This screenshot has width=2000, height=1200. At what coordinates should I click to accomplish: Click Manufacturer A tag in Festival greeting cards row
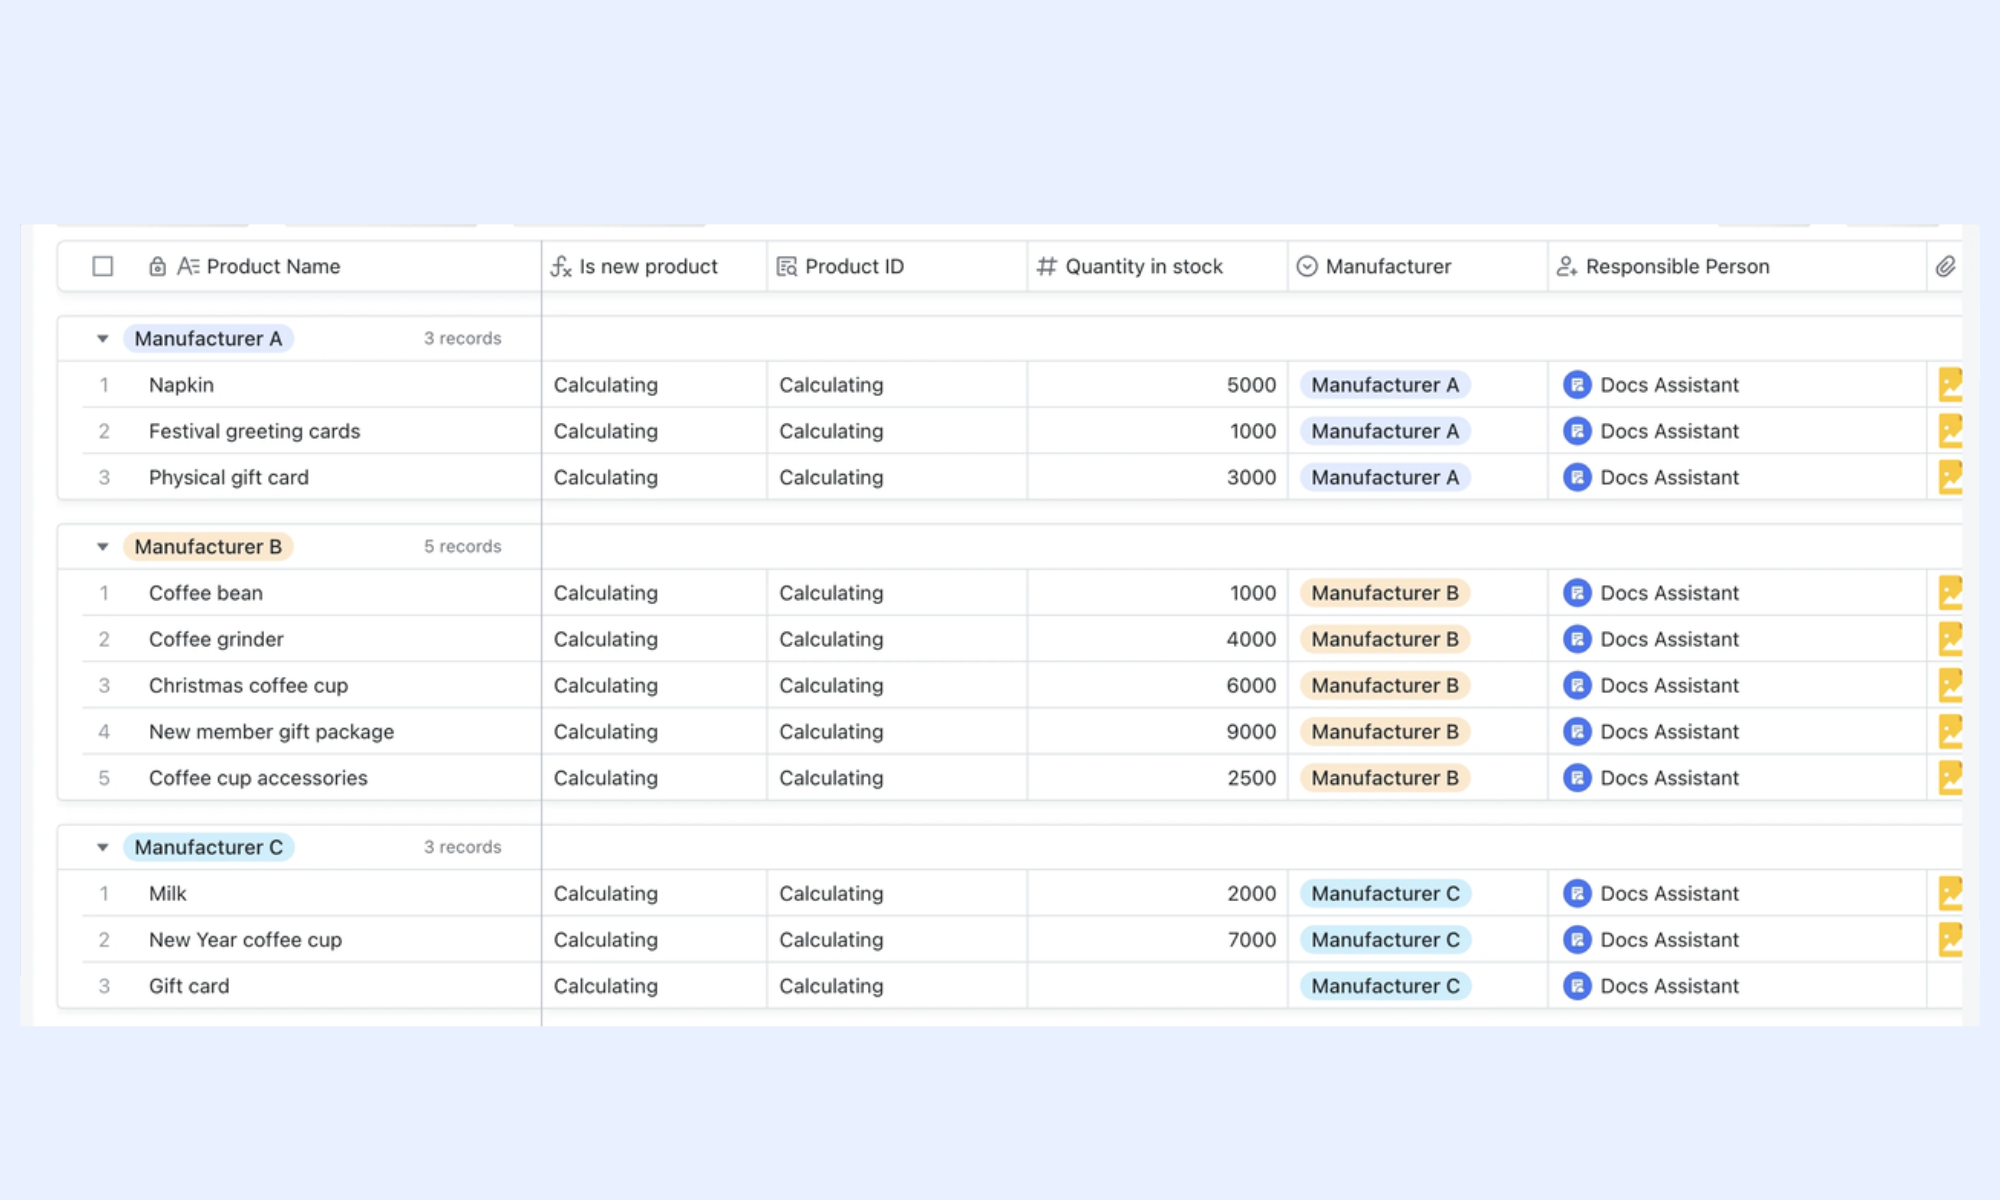1385,431
